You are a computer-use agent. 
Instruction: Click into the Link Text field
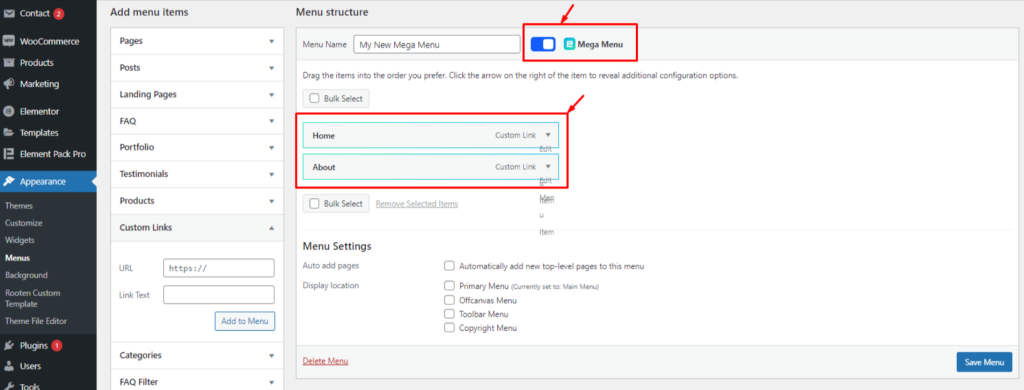[219, 295]
